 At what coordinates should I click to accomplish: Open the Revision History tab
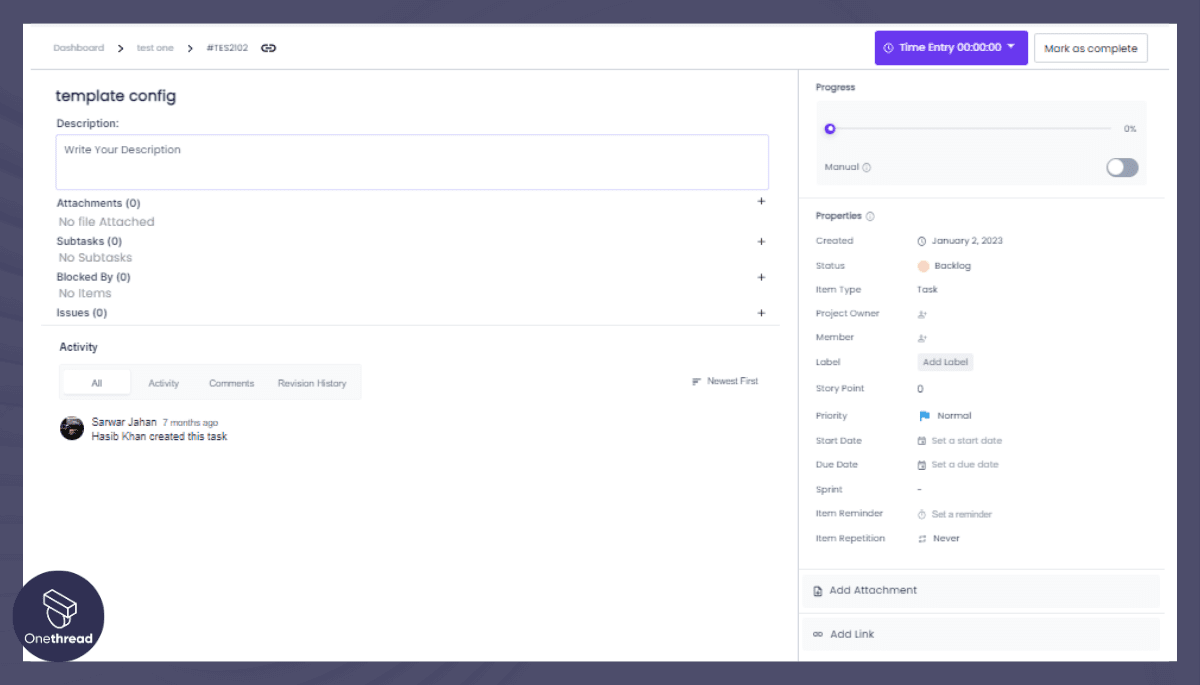click(x=312, y=383)
